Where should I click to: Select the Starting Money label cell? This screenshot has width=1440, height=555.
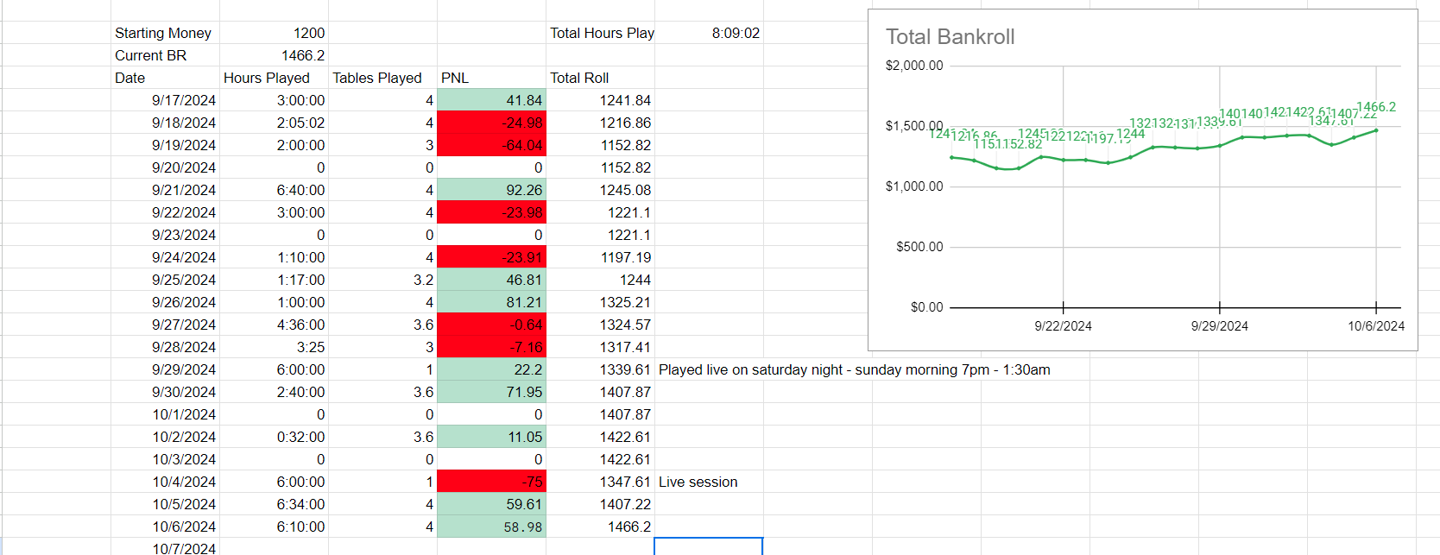point(163,33)
